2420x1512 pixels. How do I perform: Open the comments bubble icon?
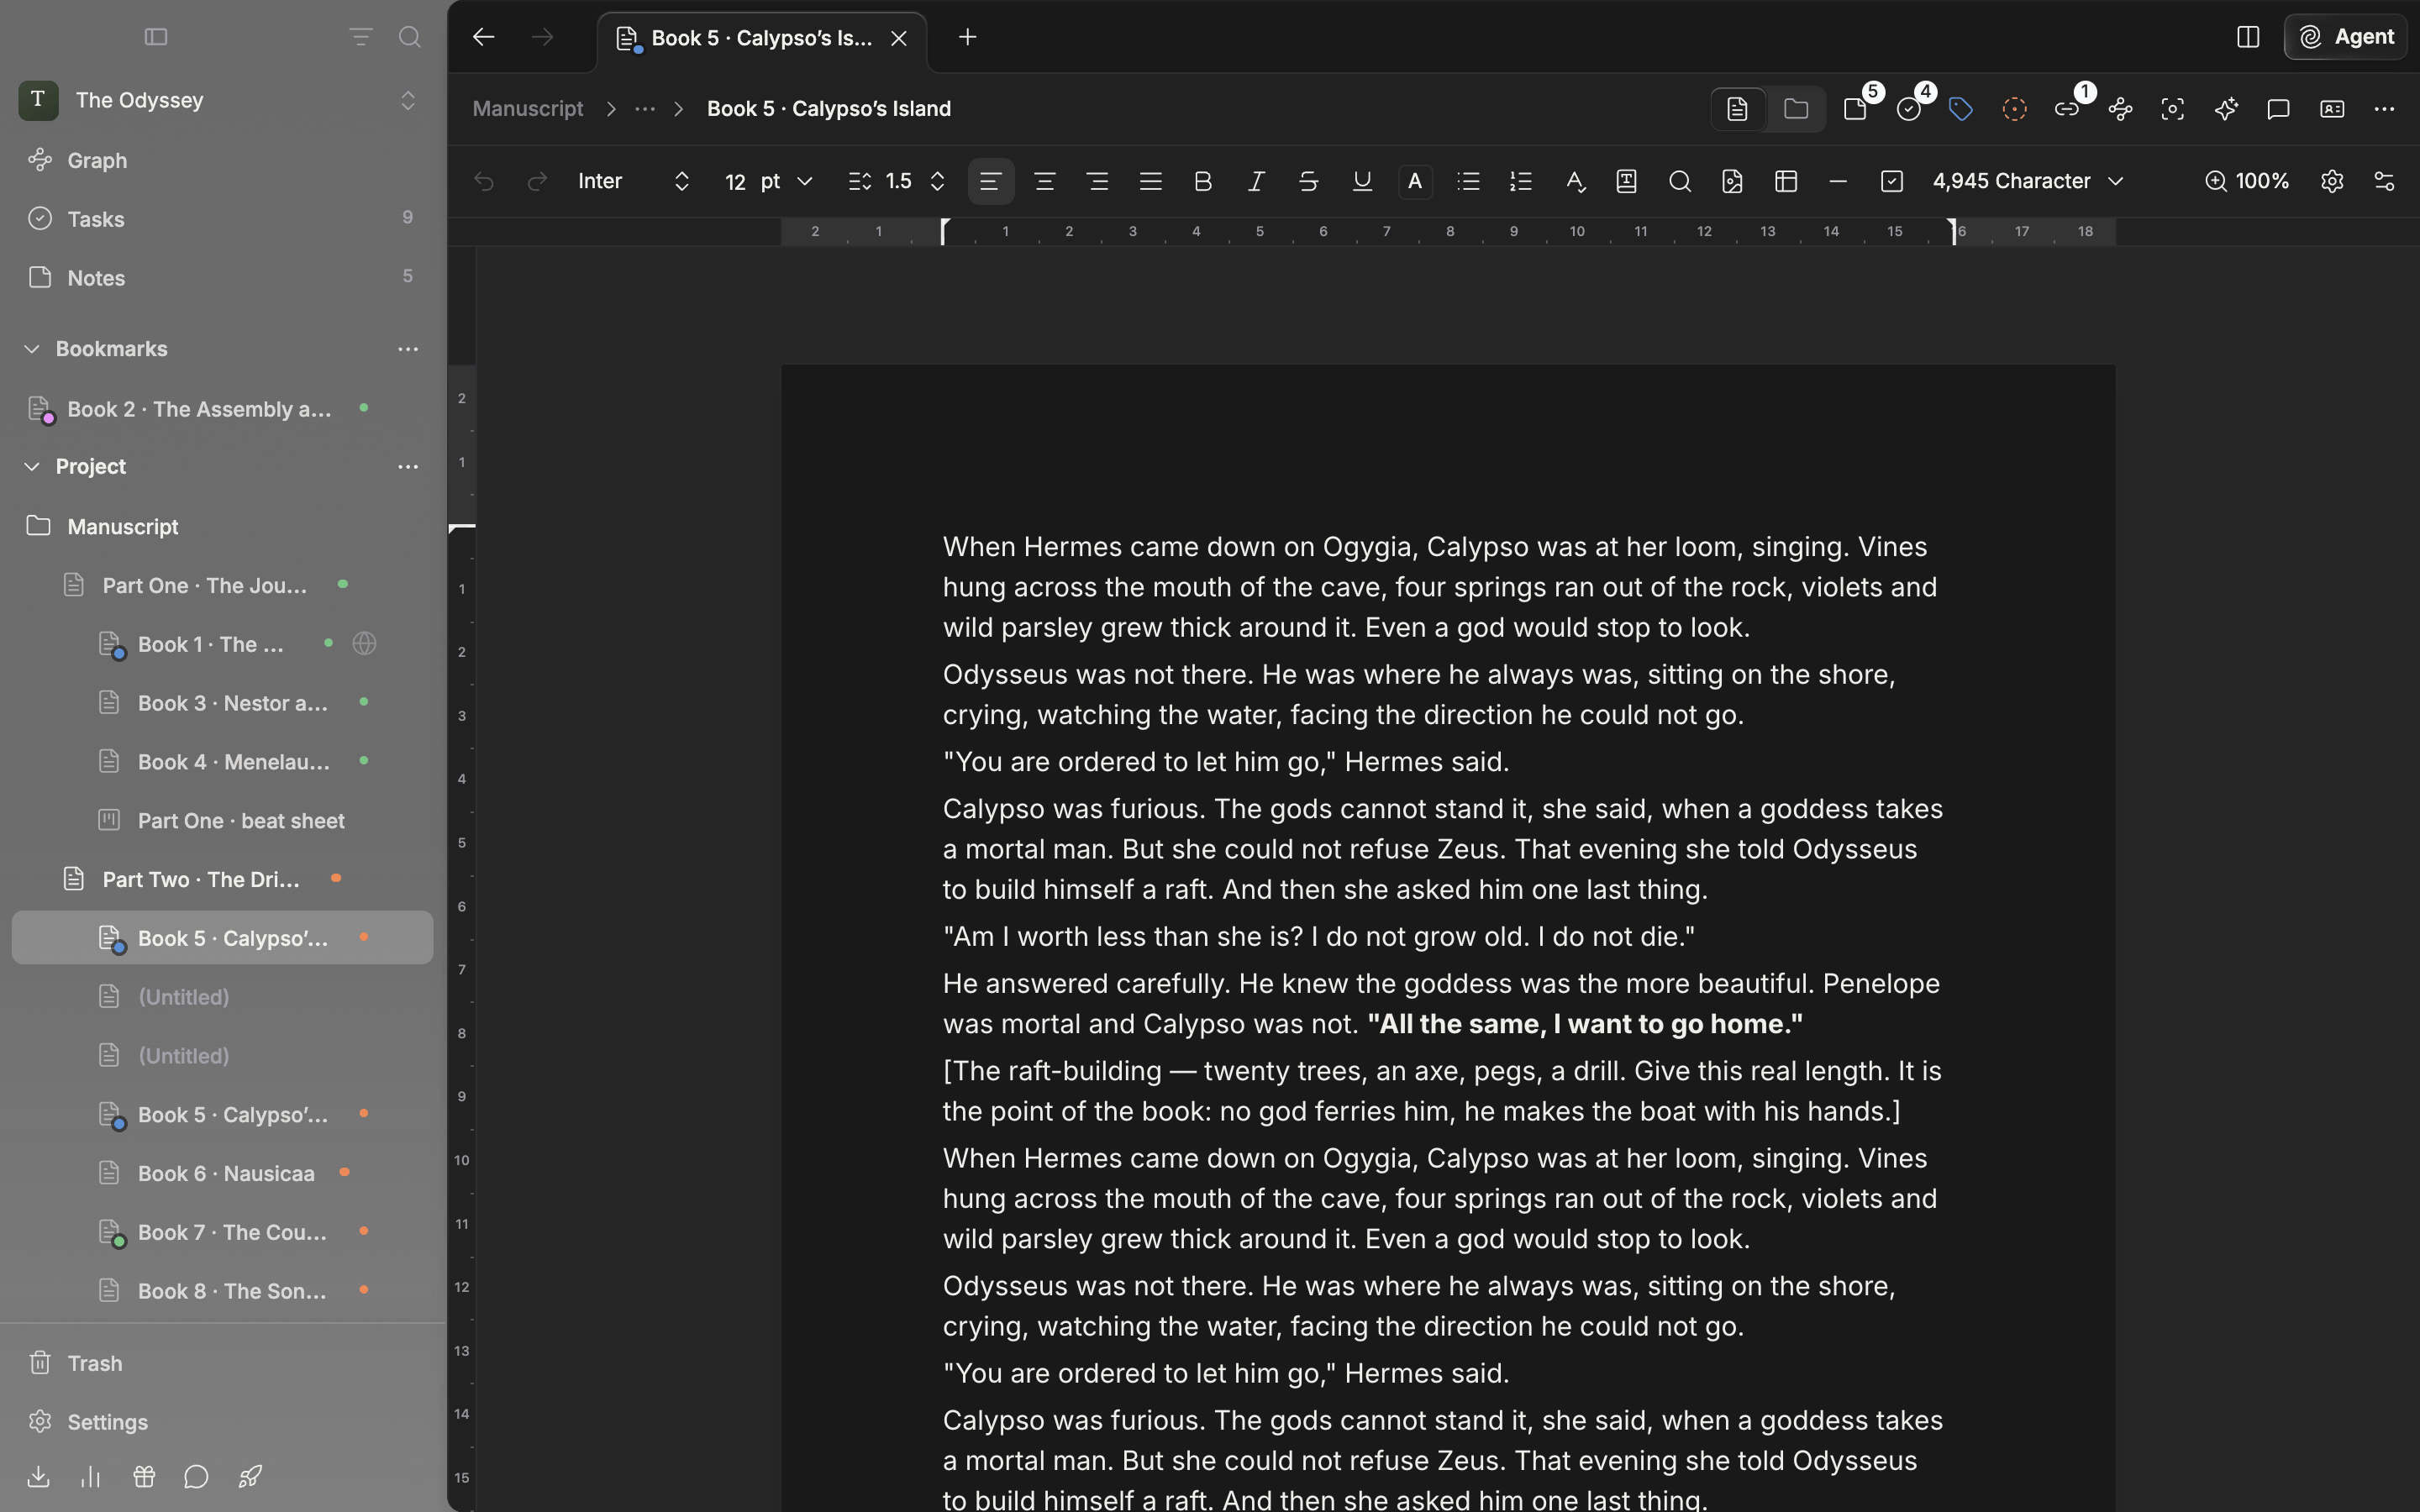coord(2279,109)
